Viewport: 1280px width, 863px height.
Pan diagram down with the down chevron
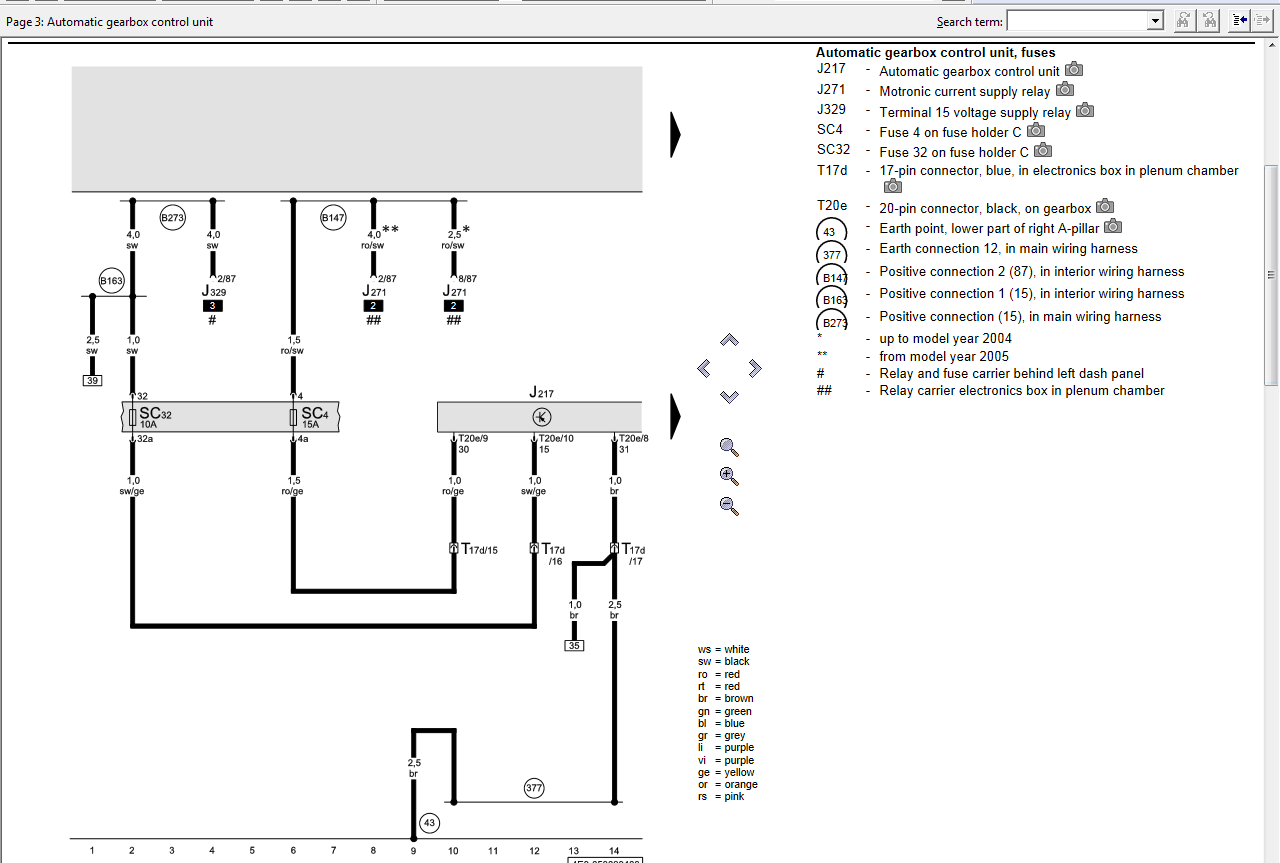tap(729, 397)
